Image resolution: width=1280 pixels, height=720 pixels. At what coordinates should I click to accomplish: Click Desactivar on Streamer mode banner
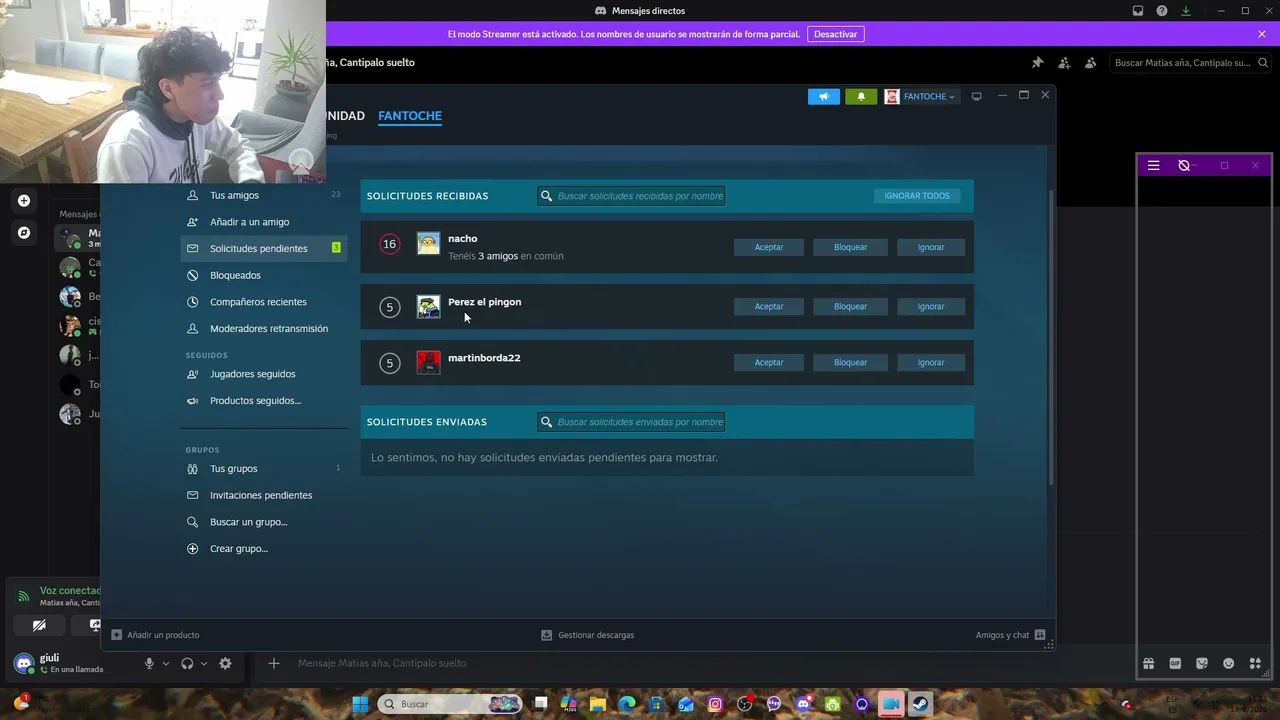click(x=836, y=34)
